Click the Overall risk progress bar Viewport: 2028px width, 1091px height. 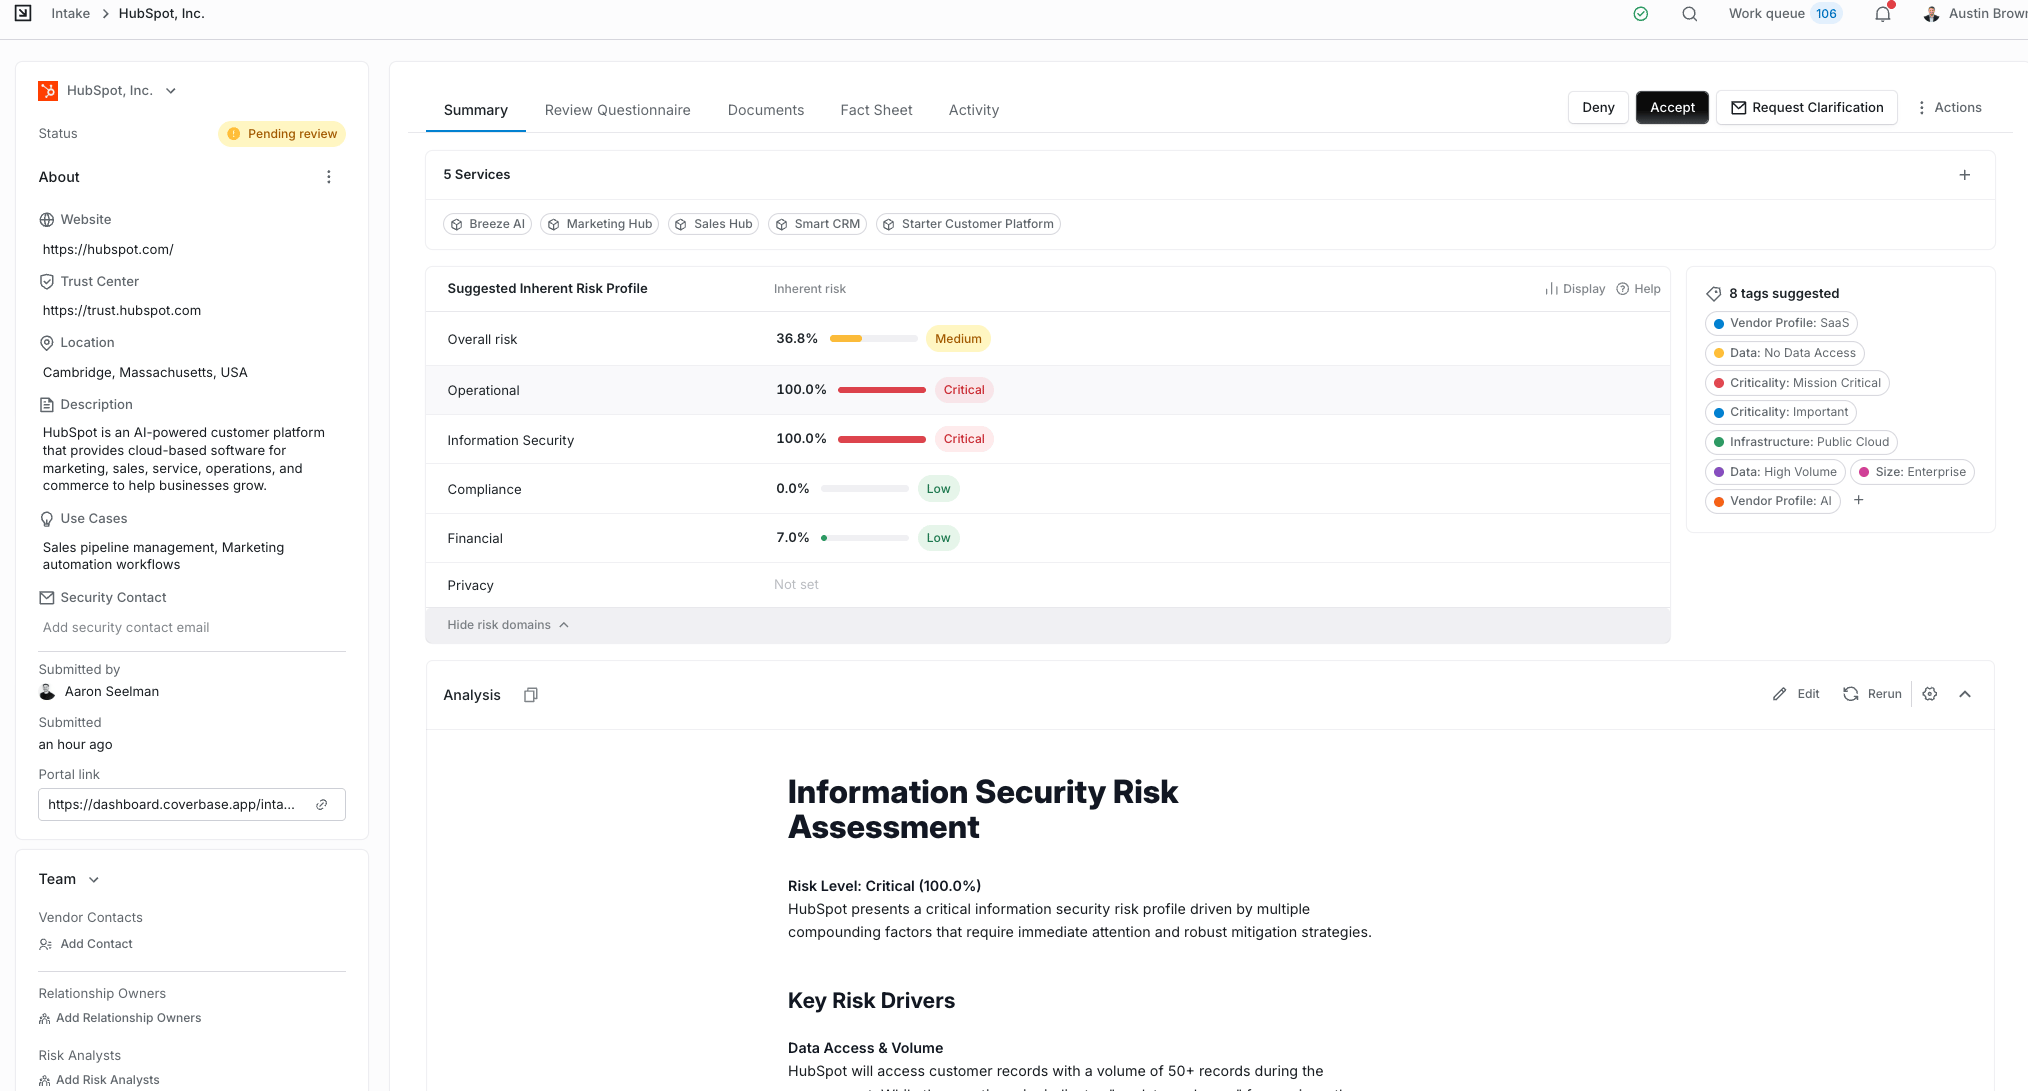(x=873, y=339)
